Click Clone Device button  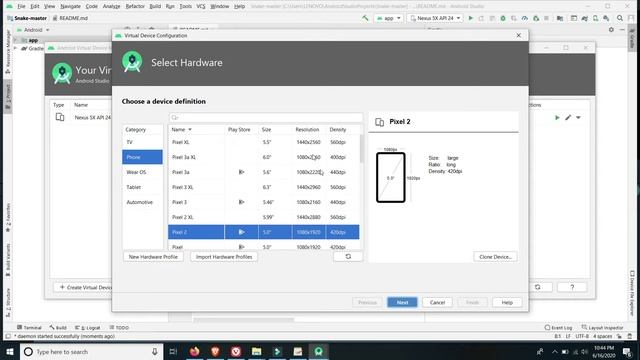click(x=495, y=257)
